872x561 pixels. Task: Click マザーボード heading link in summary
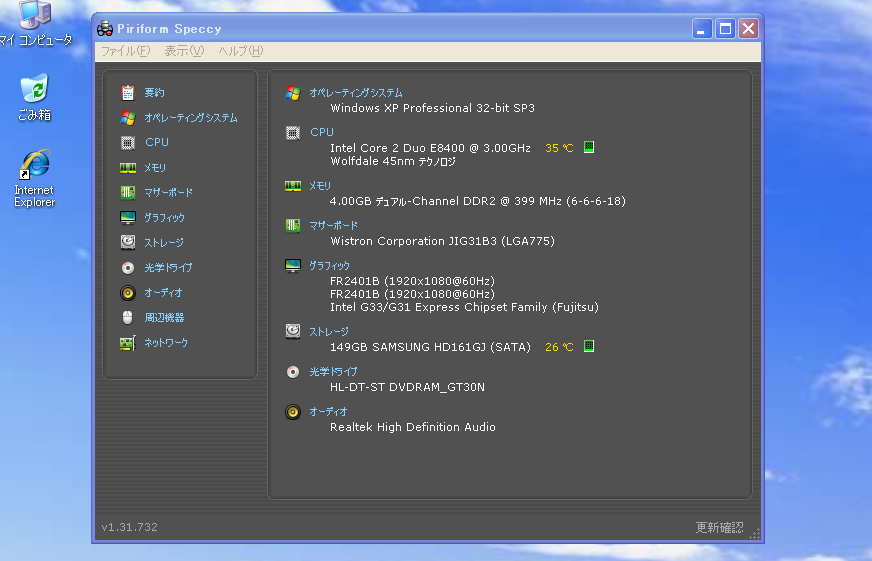pyautogui.click(x=333, y=225)
